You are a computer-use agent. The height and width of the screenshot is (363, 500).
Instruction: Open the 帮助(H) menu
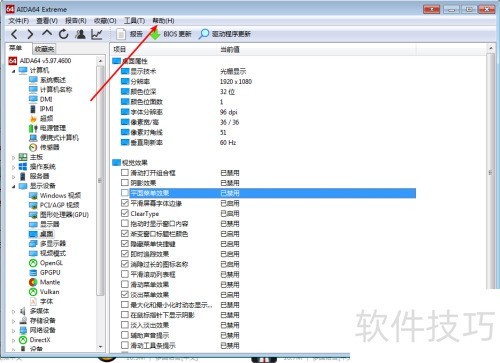point(163,21)
